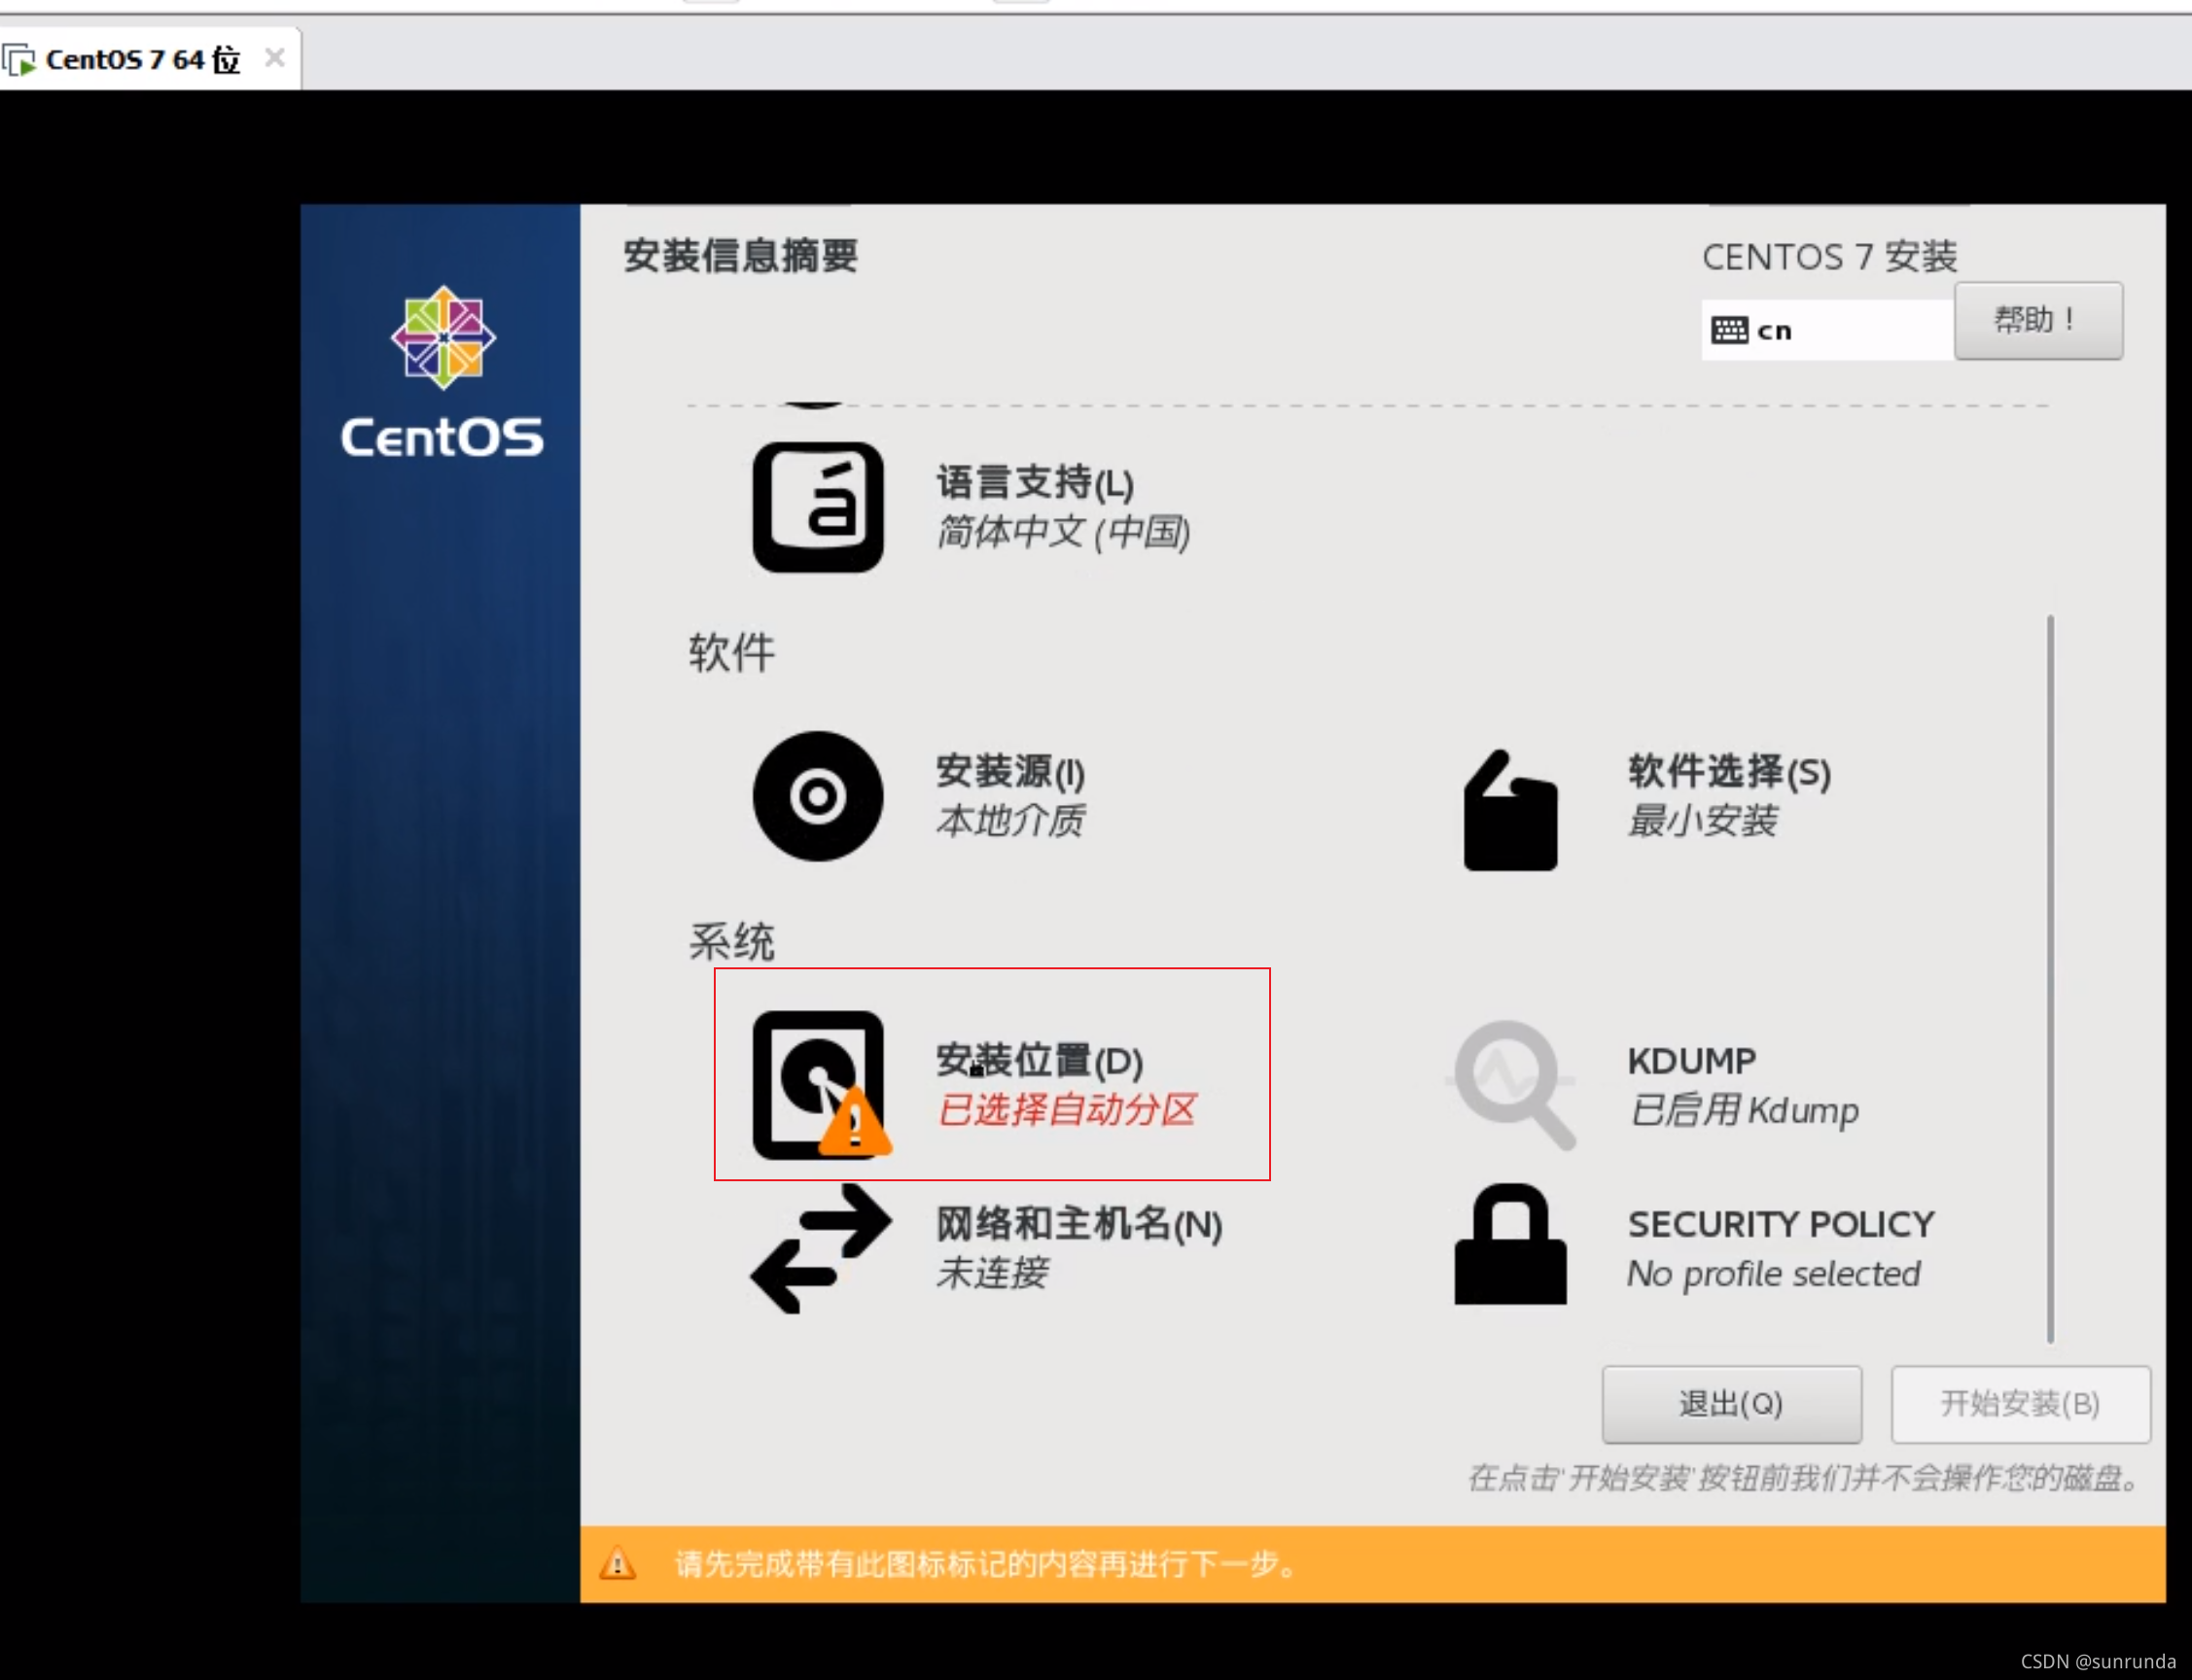Click keyboard layout icon beside cn

point(1729,330)
